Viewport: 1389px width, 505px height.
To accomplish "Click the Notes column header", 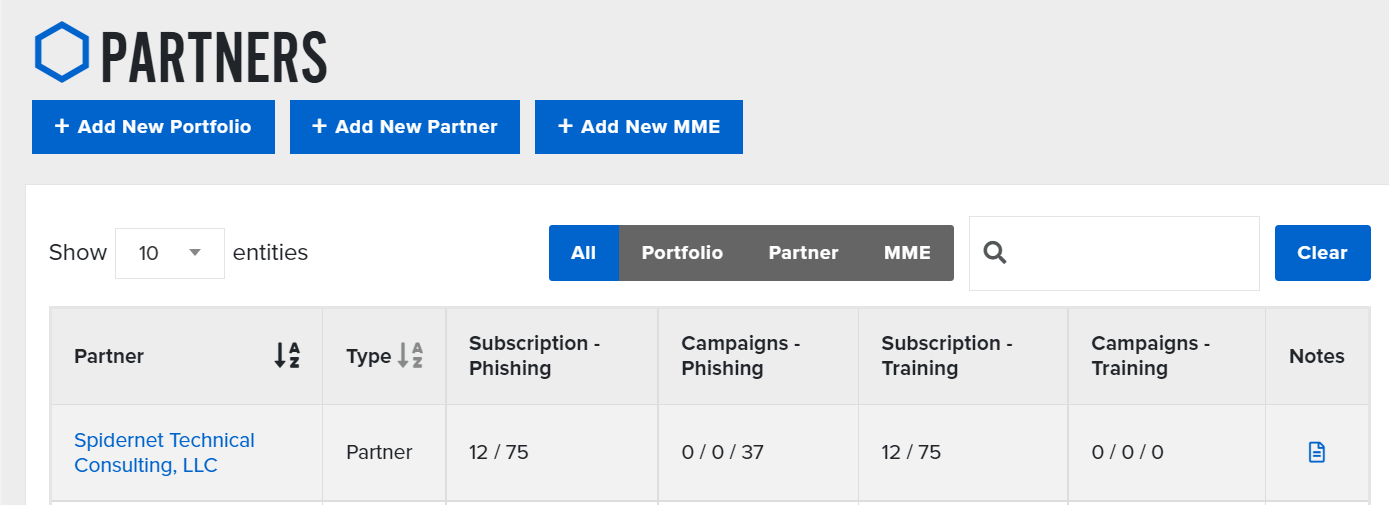I will (x=1317, y=356).
